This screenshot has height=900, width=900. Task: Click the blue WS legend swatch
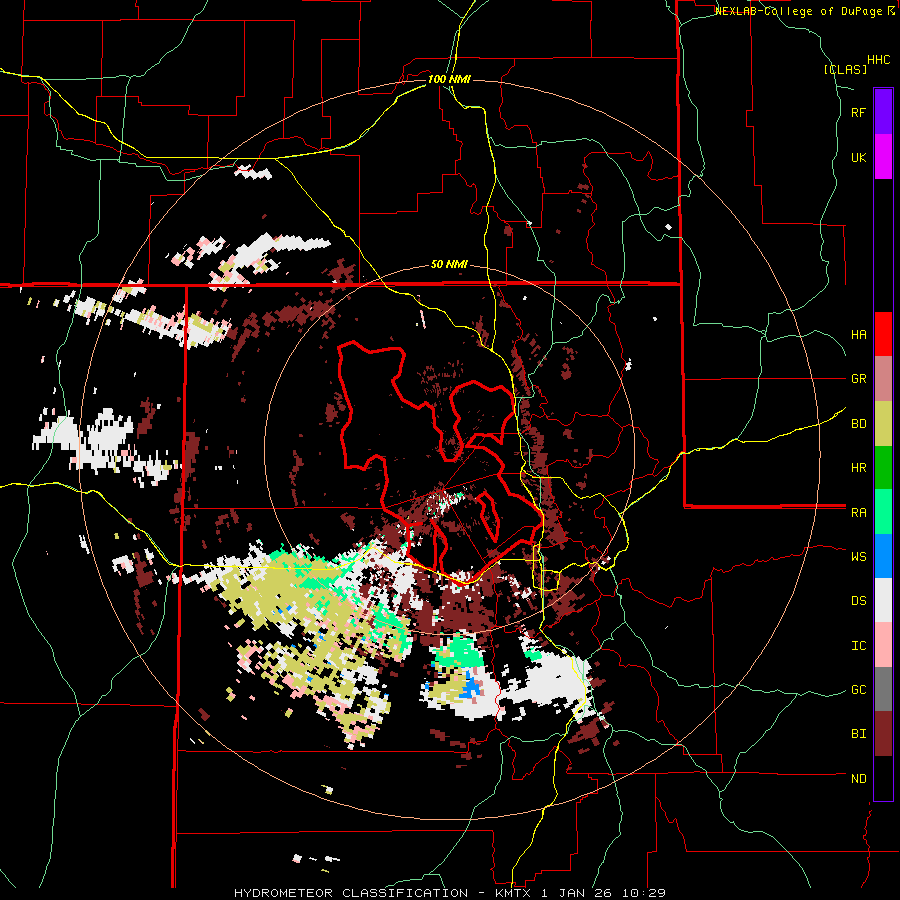coord(883,556)
